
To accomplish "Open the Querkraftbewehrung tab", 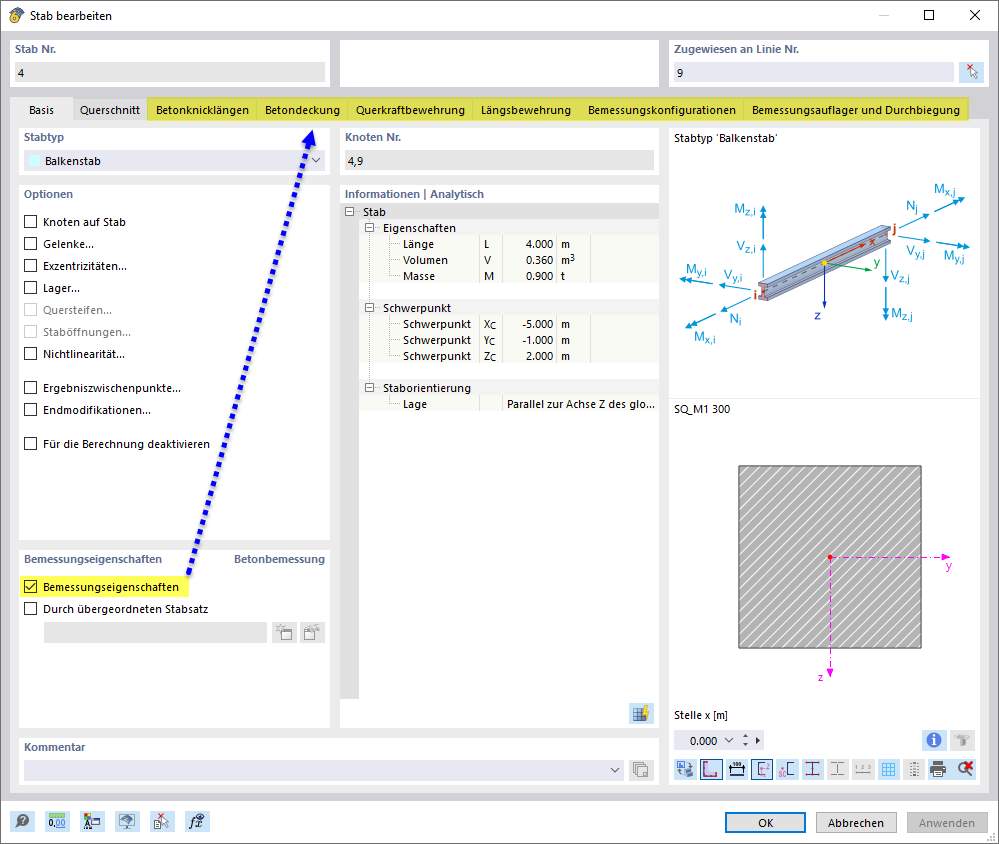I will 410,110.
